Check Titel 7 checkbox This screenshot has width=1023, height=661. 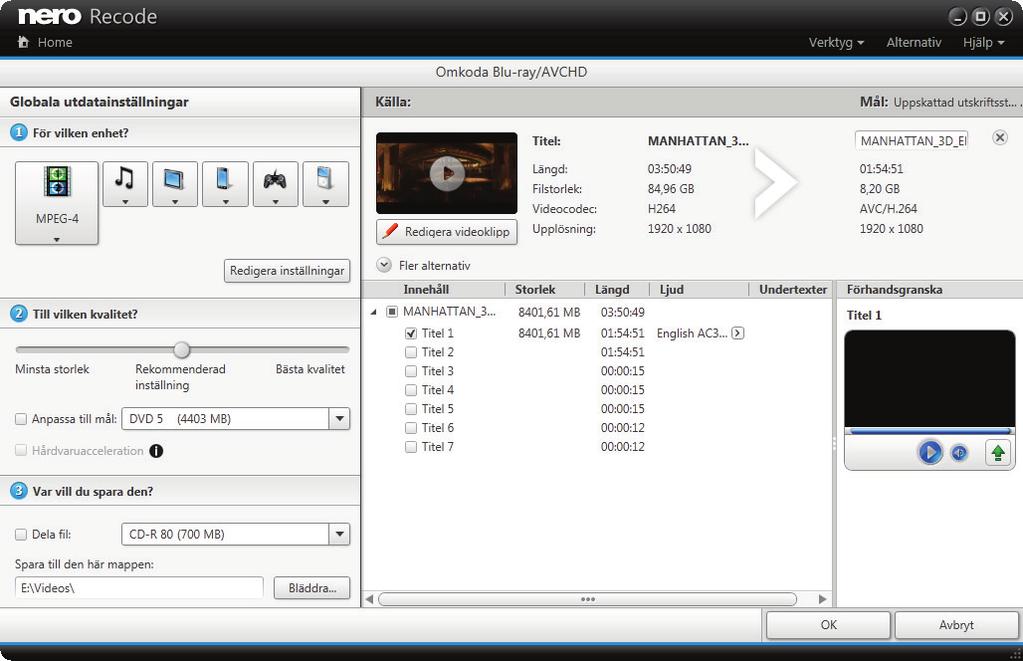point(410,447)
